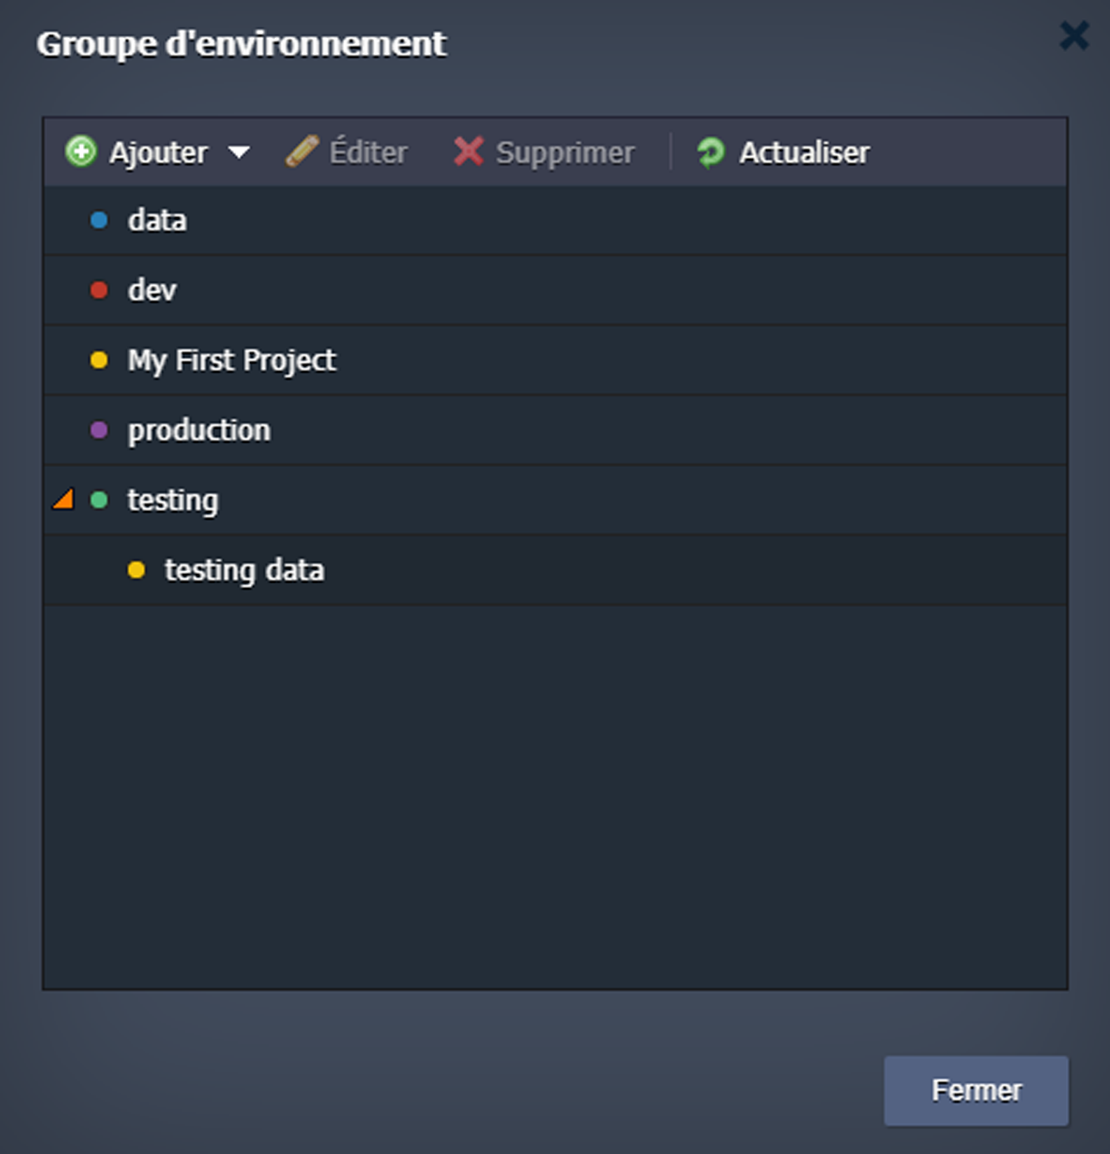
Task: Click the pencil Éditer icon
Action: (302, 152)
